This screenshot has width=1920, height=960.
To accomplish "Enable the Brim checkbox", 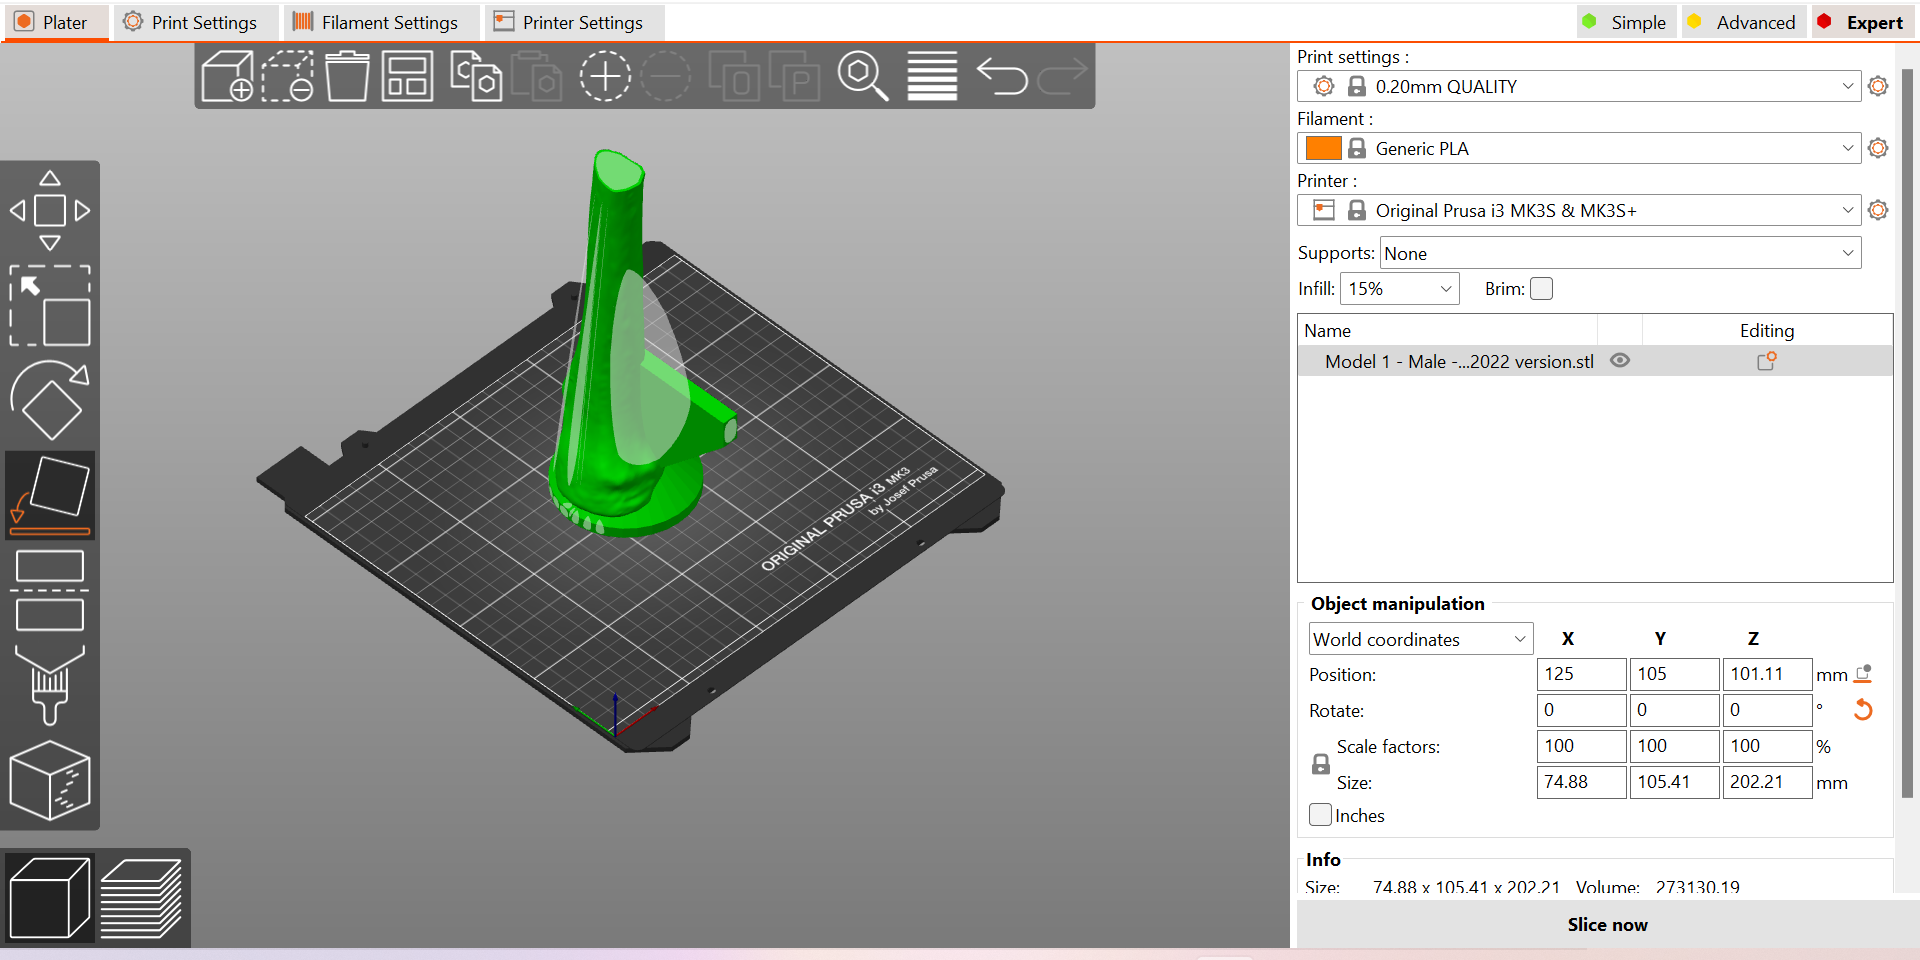I will (x=1542, y=289).
